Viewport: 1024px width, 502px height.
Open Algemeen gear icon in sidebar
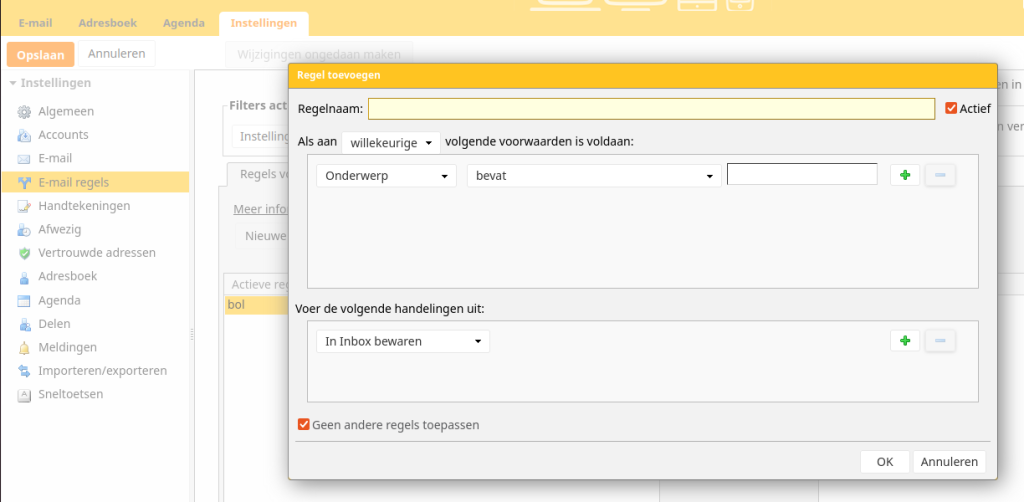click(24, 112)
